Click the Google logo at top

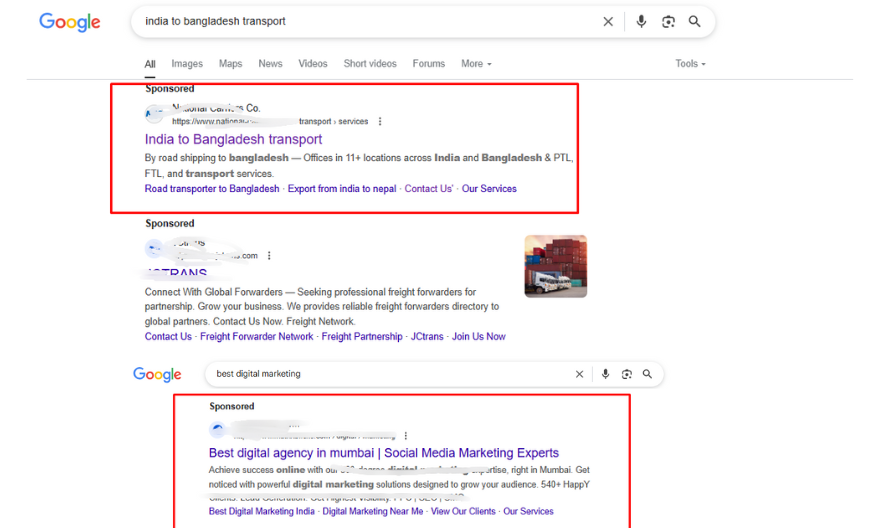pyautogui.click(x=70, y=22)
